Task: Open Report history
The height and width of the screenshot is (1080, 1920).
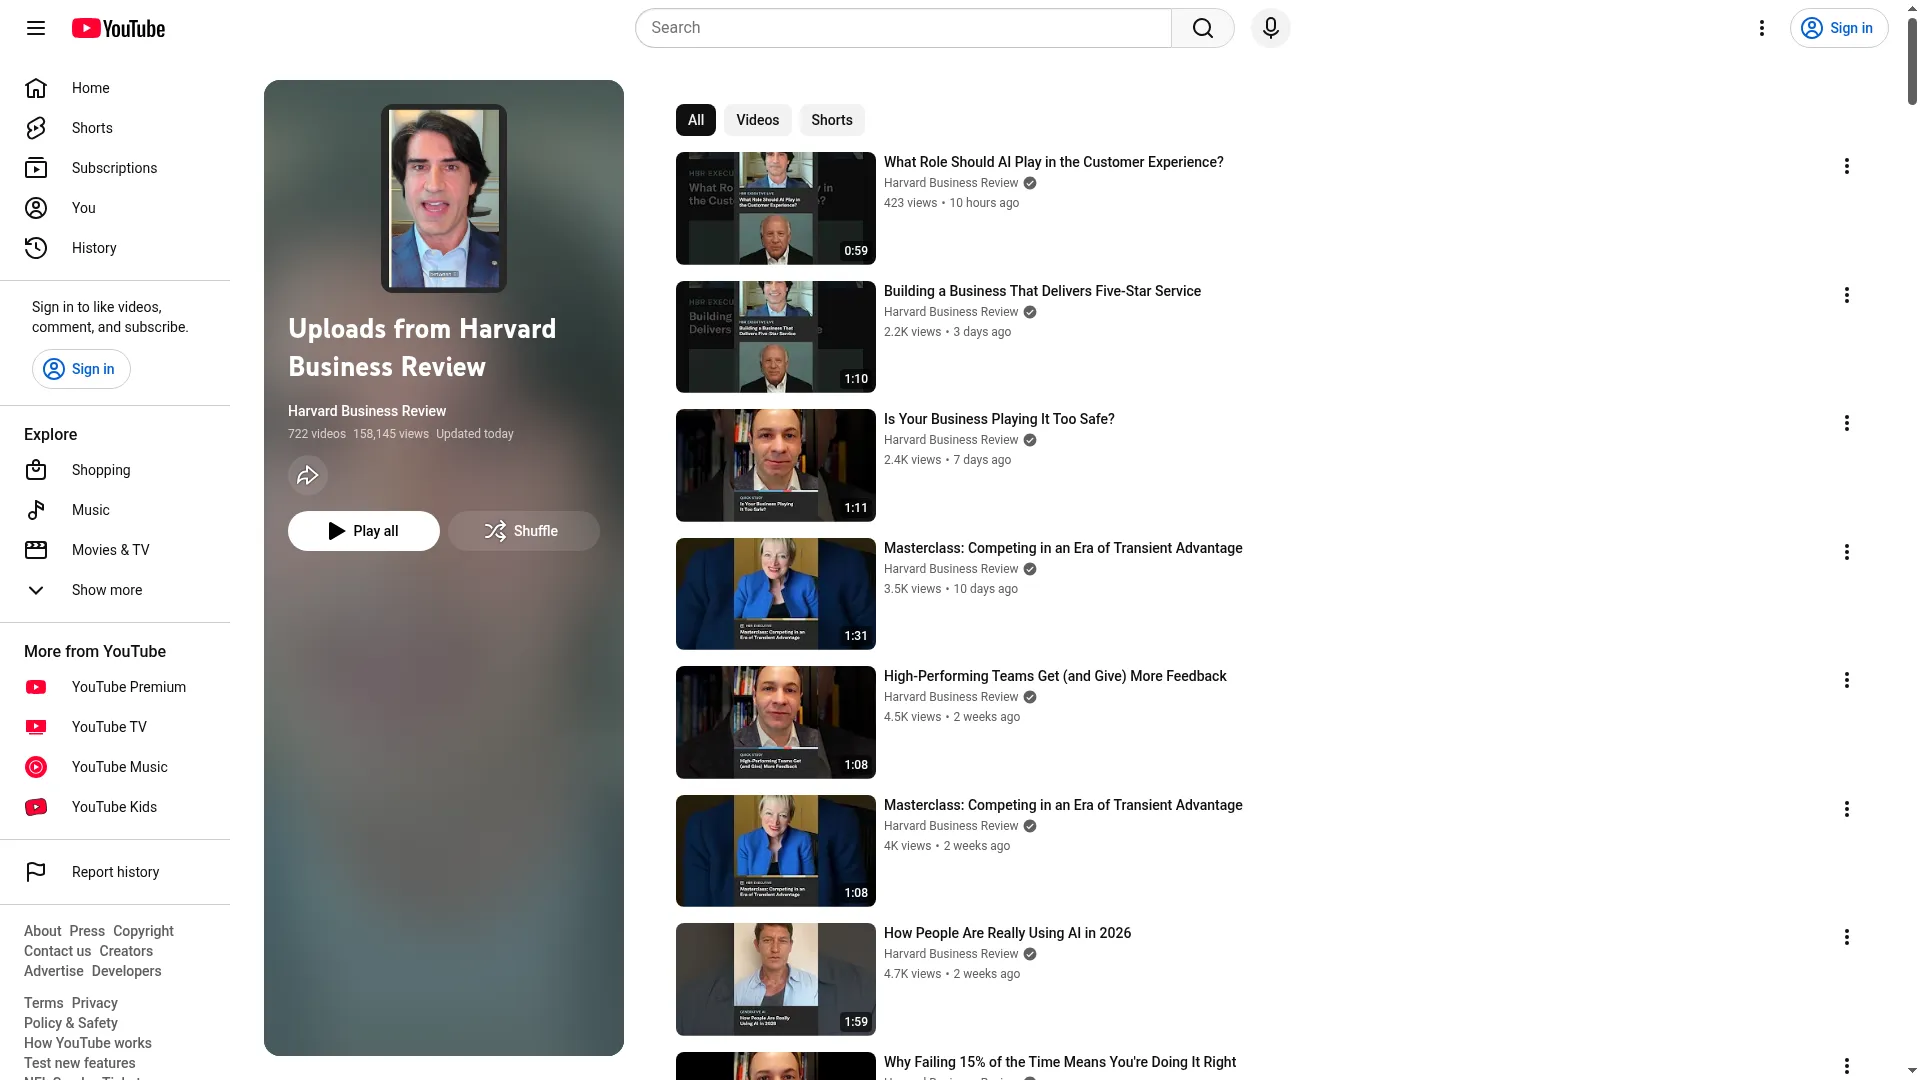Action: (115, 872)
